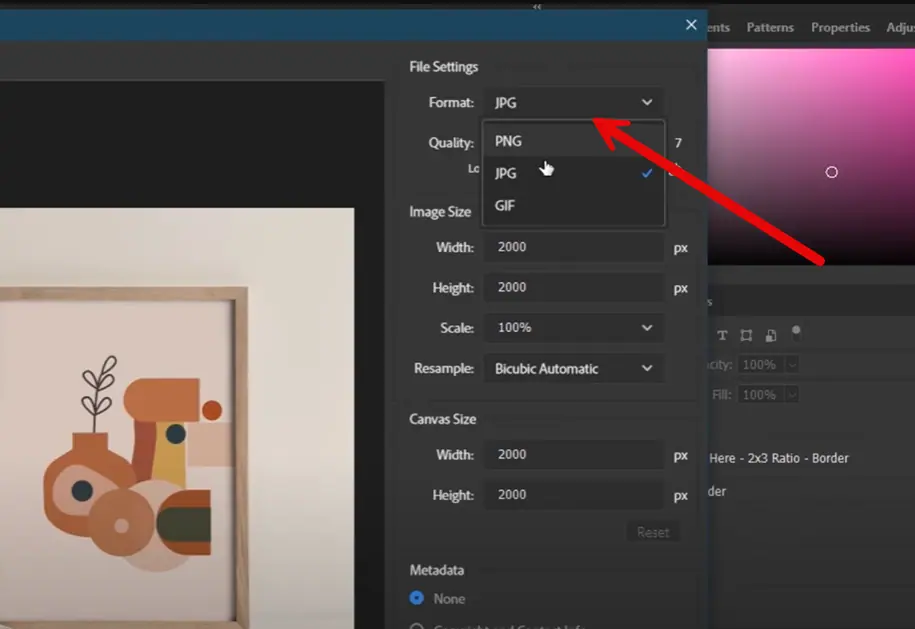Open the Resample Bicubic Automatic dropdown
This screenshot has height=629, width=915.
[x=573, y=369]
